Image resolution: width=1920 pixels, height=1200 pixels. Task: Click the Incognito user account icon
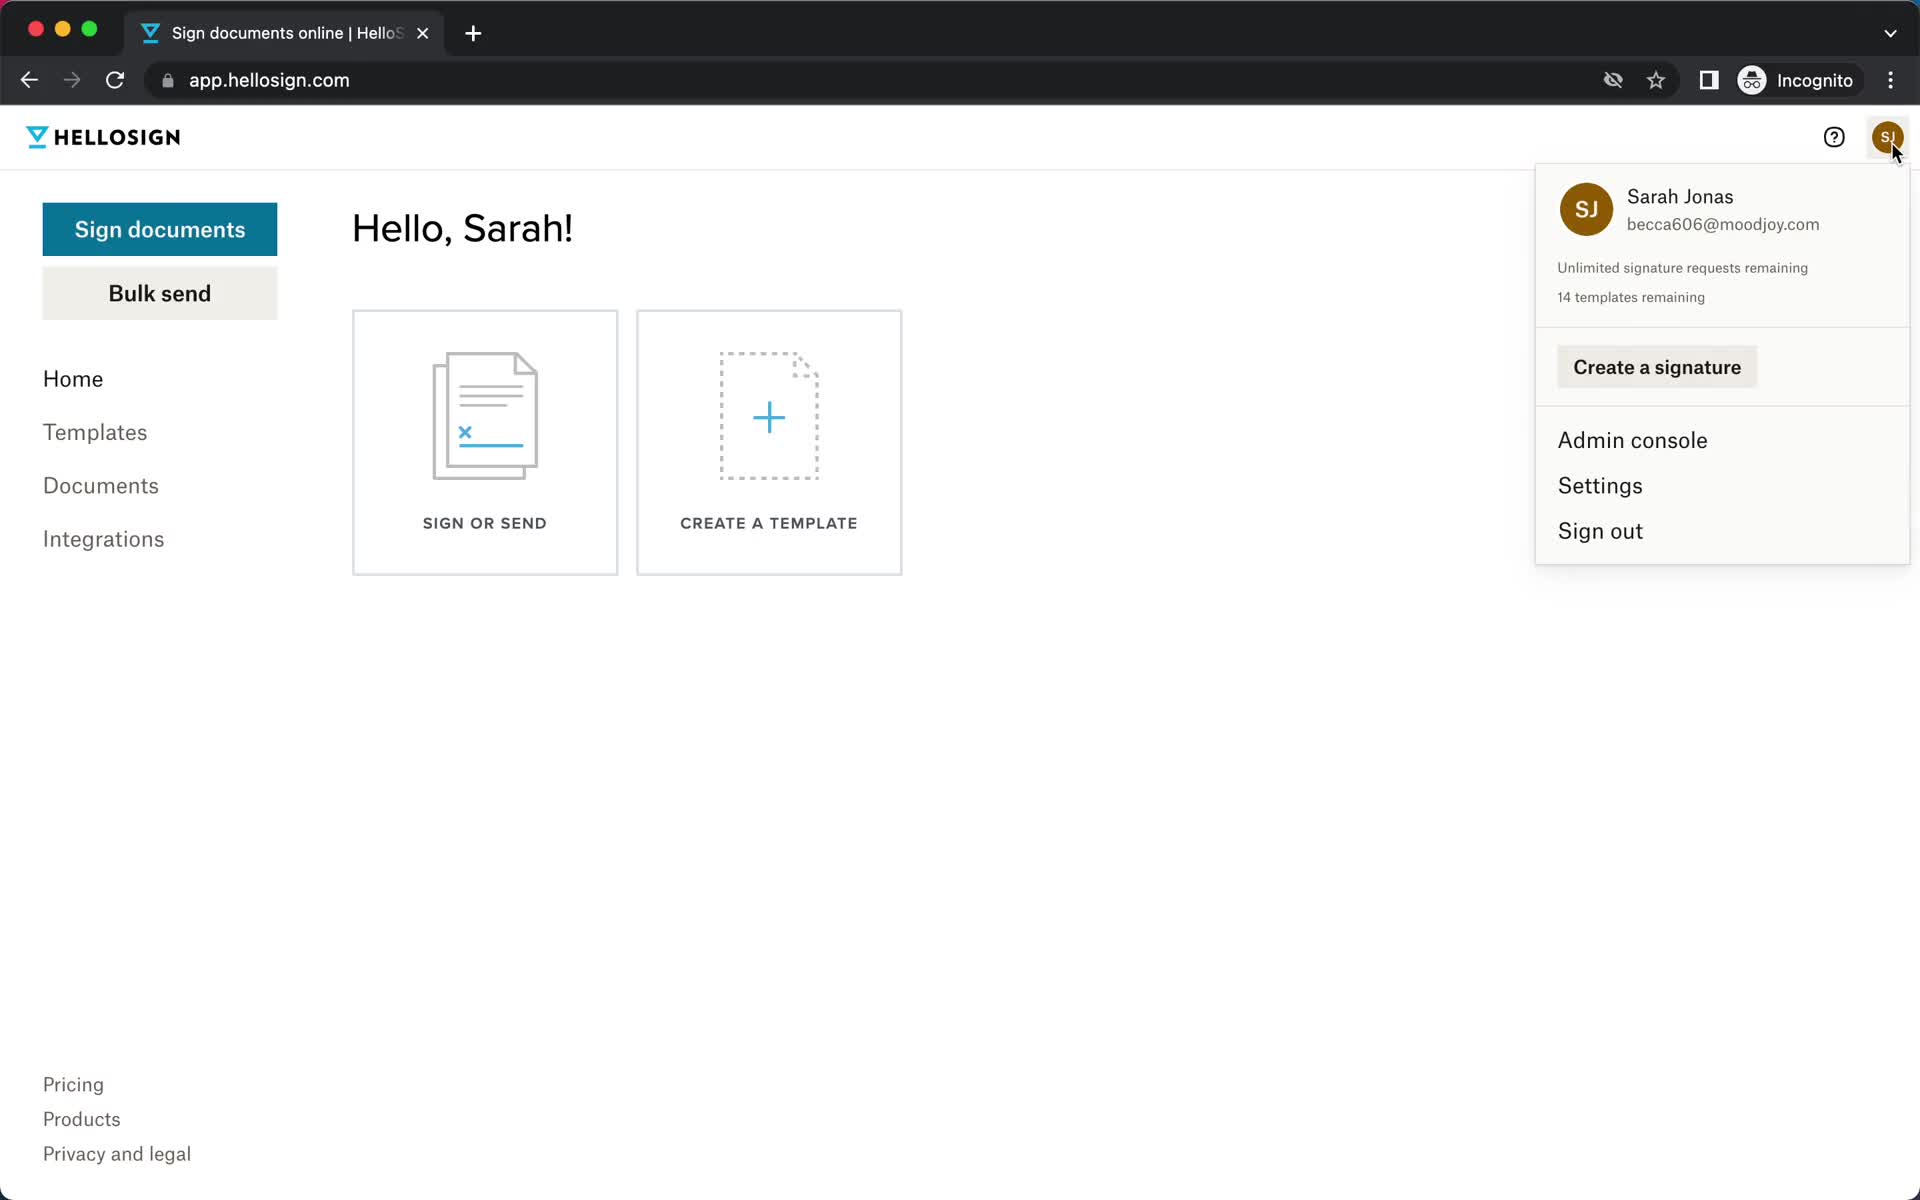(x=1753, y=80)
